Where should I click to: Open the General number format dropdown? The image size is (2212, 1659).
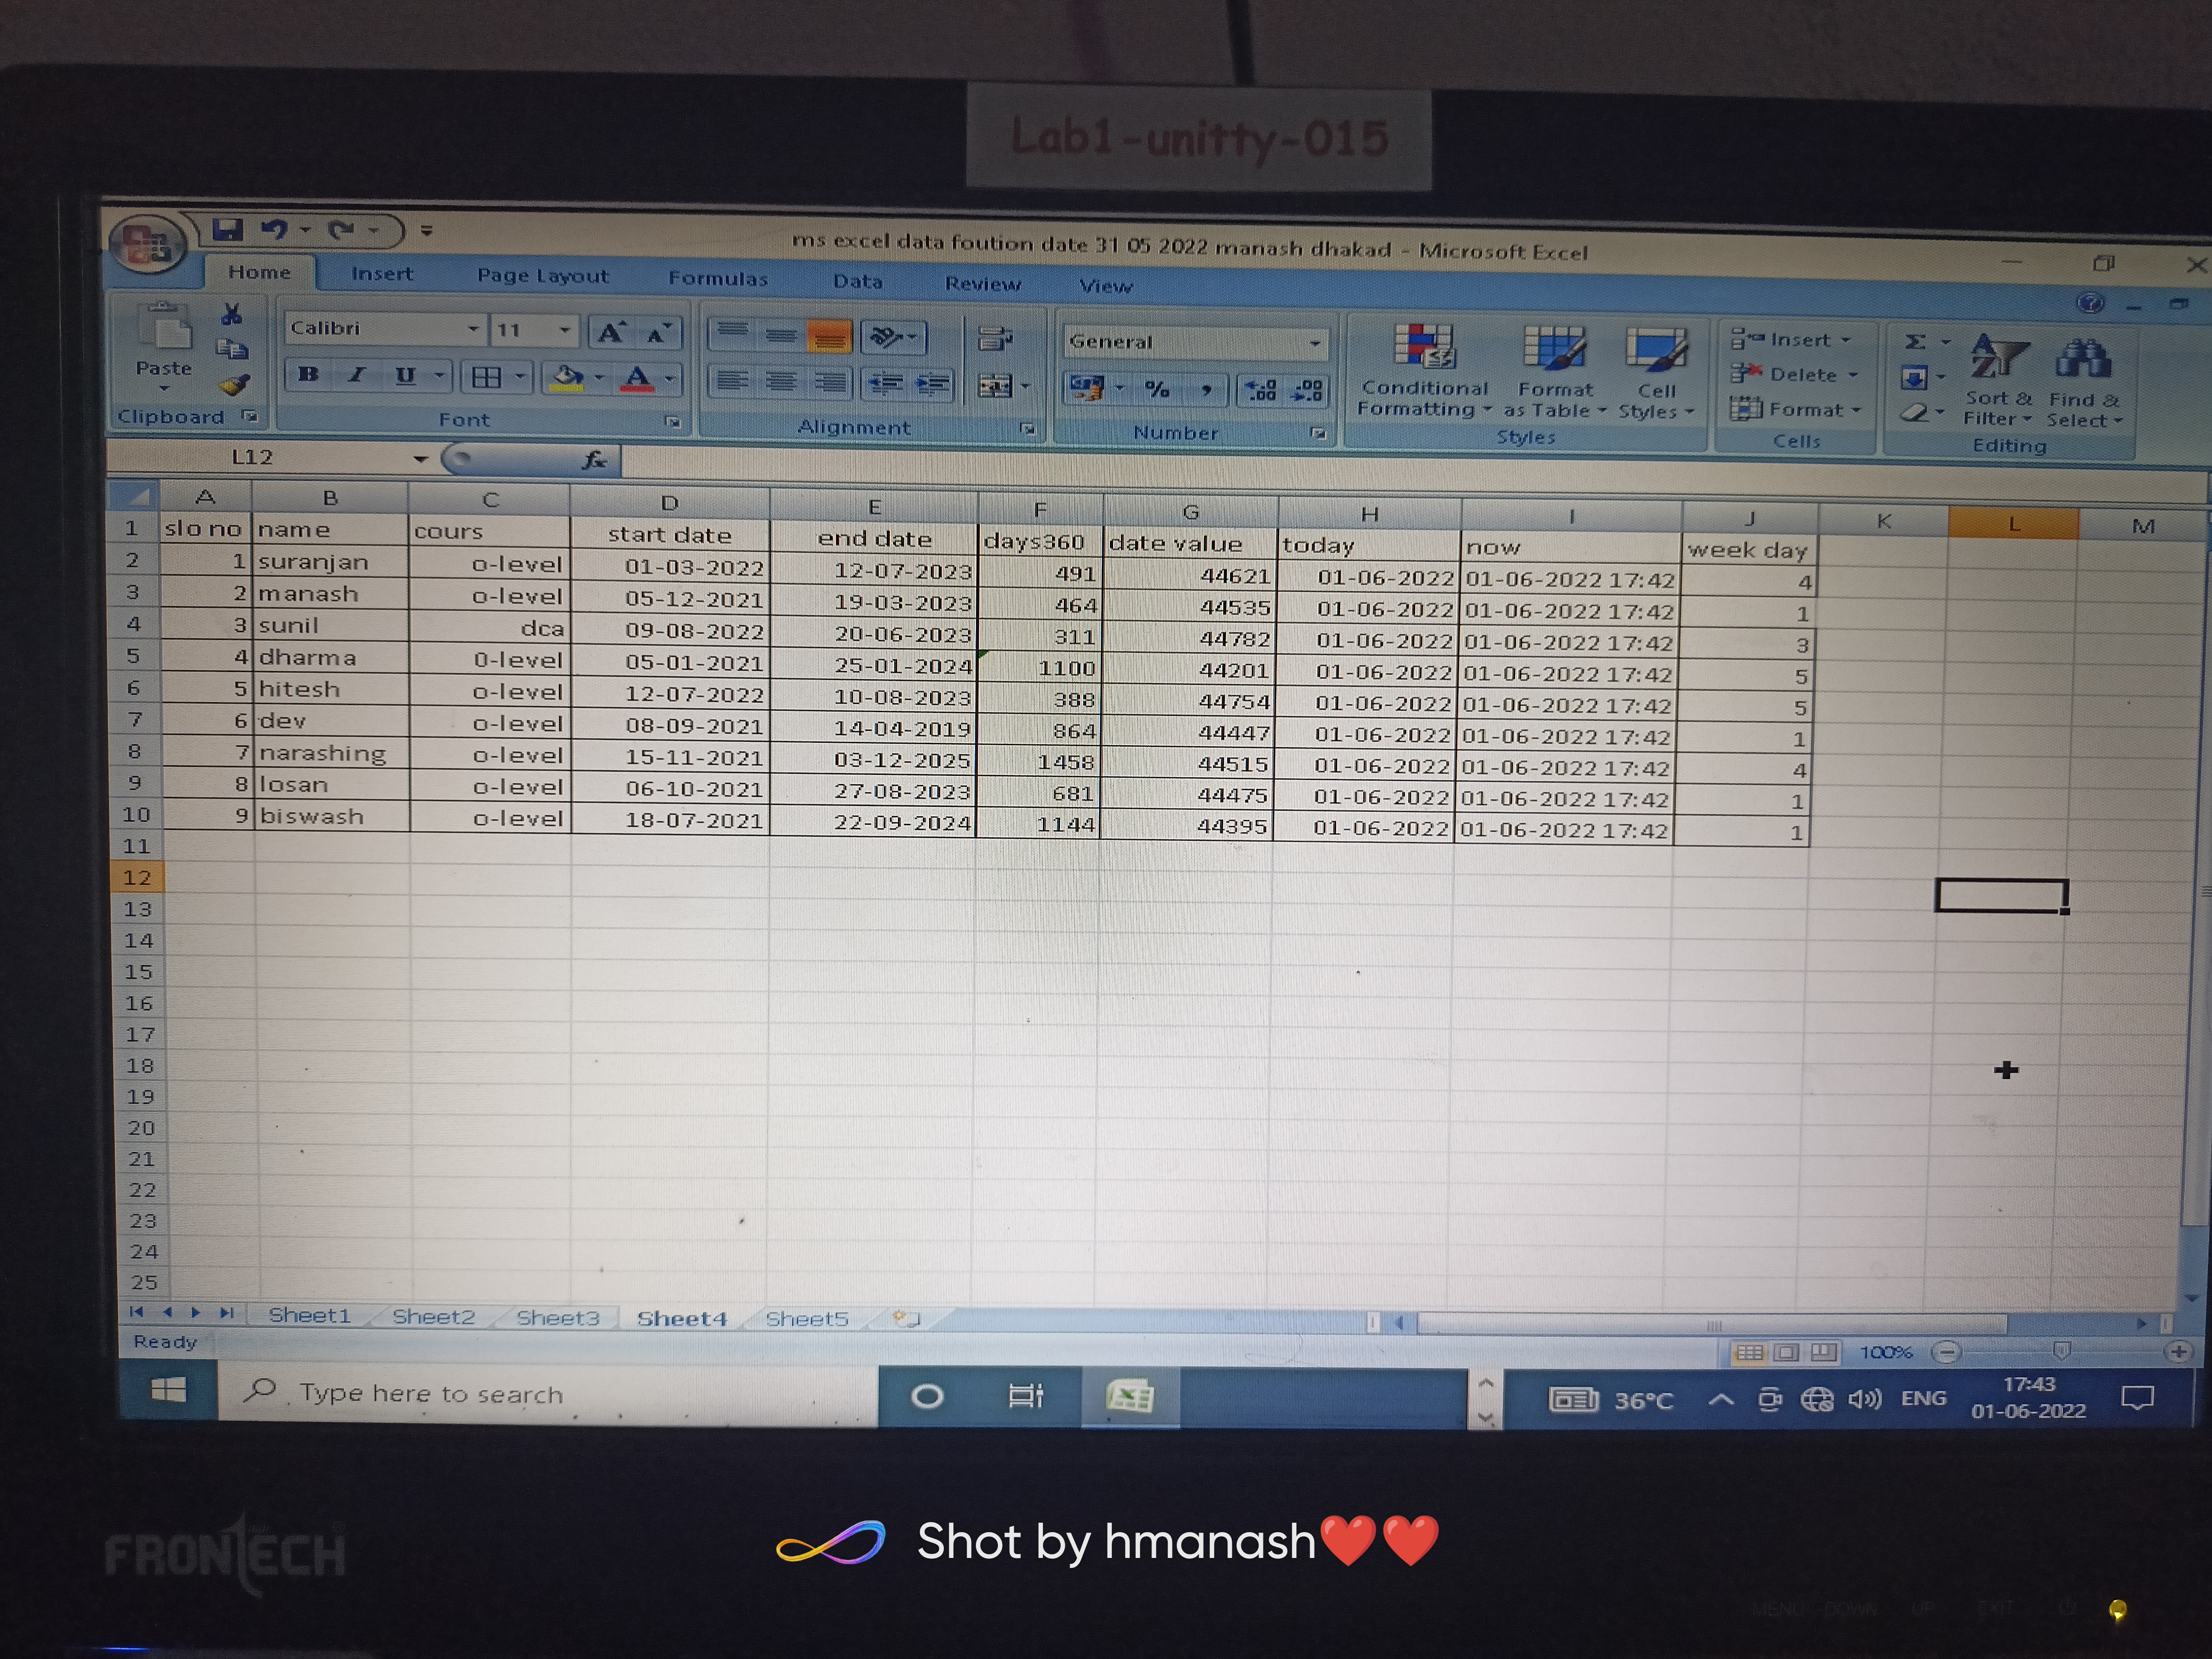coord(1314,343)
